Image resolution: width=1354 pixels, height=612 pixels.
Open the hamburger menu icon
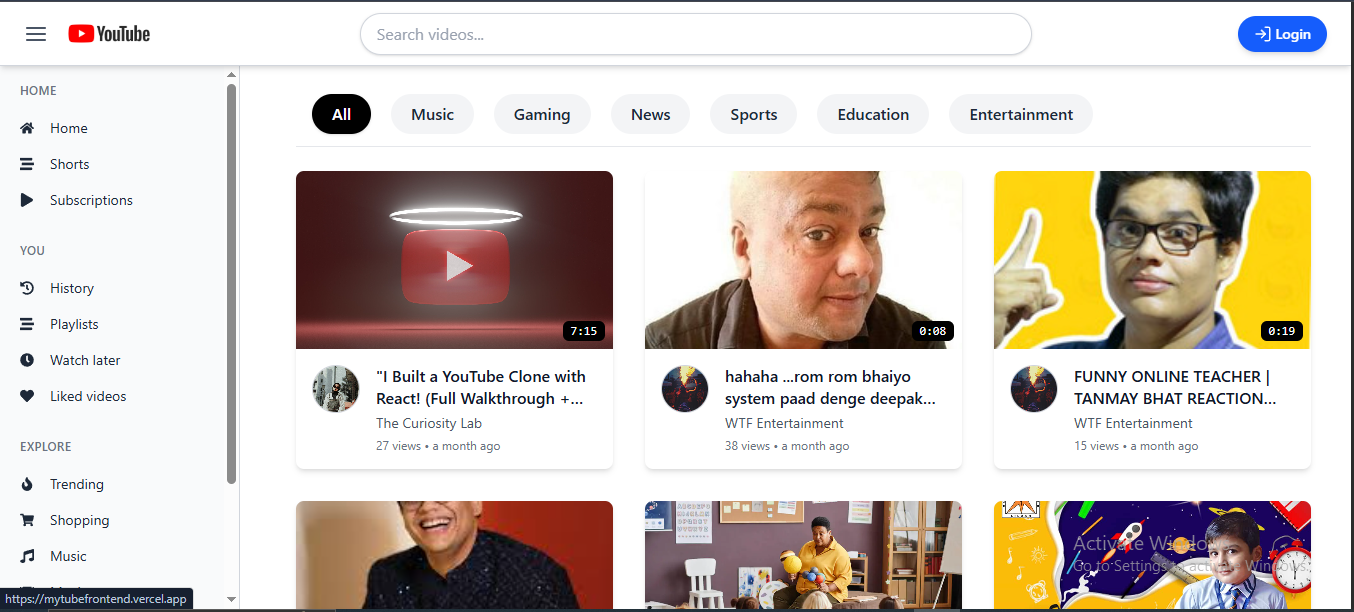pyautogui.click(x=36, y=34)
